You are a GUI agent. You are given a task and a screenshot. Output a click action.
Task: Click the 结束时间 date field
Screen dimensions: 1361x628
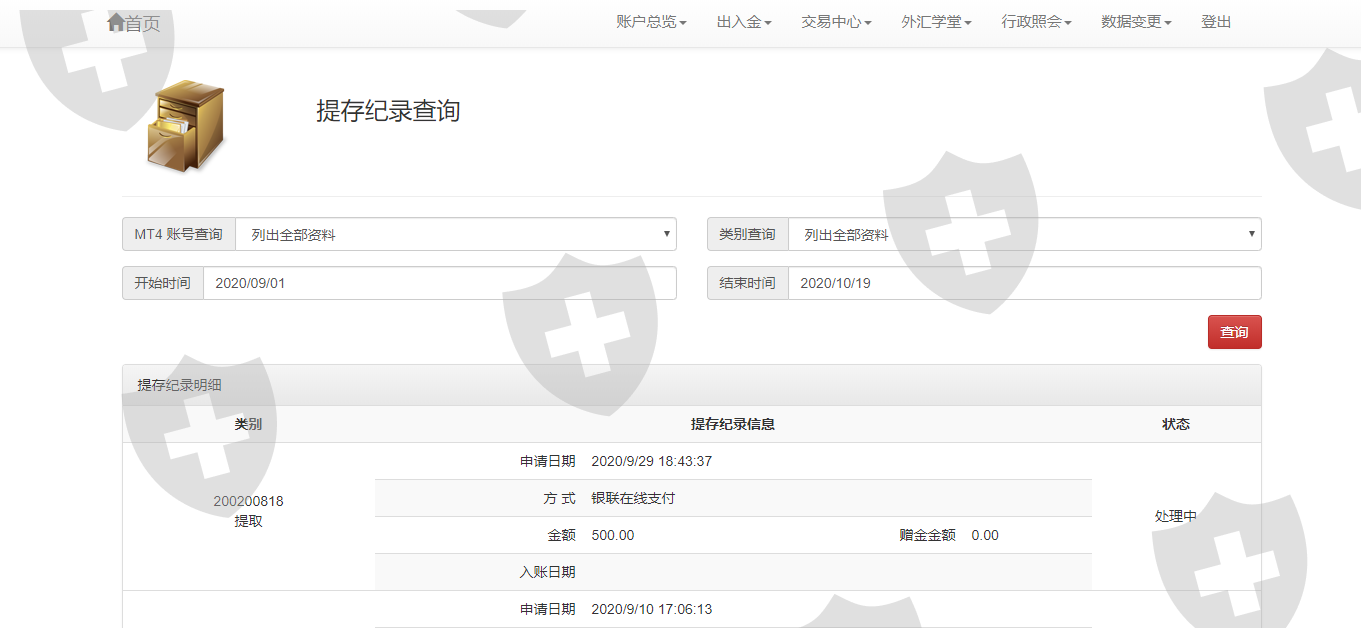pos(1024,283)
